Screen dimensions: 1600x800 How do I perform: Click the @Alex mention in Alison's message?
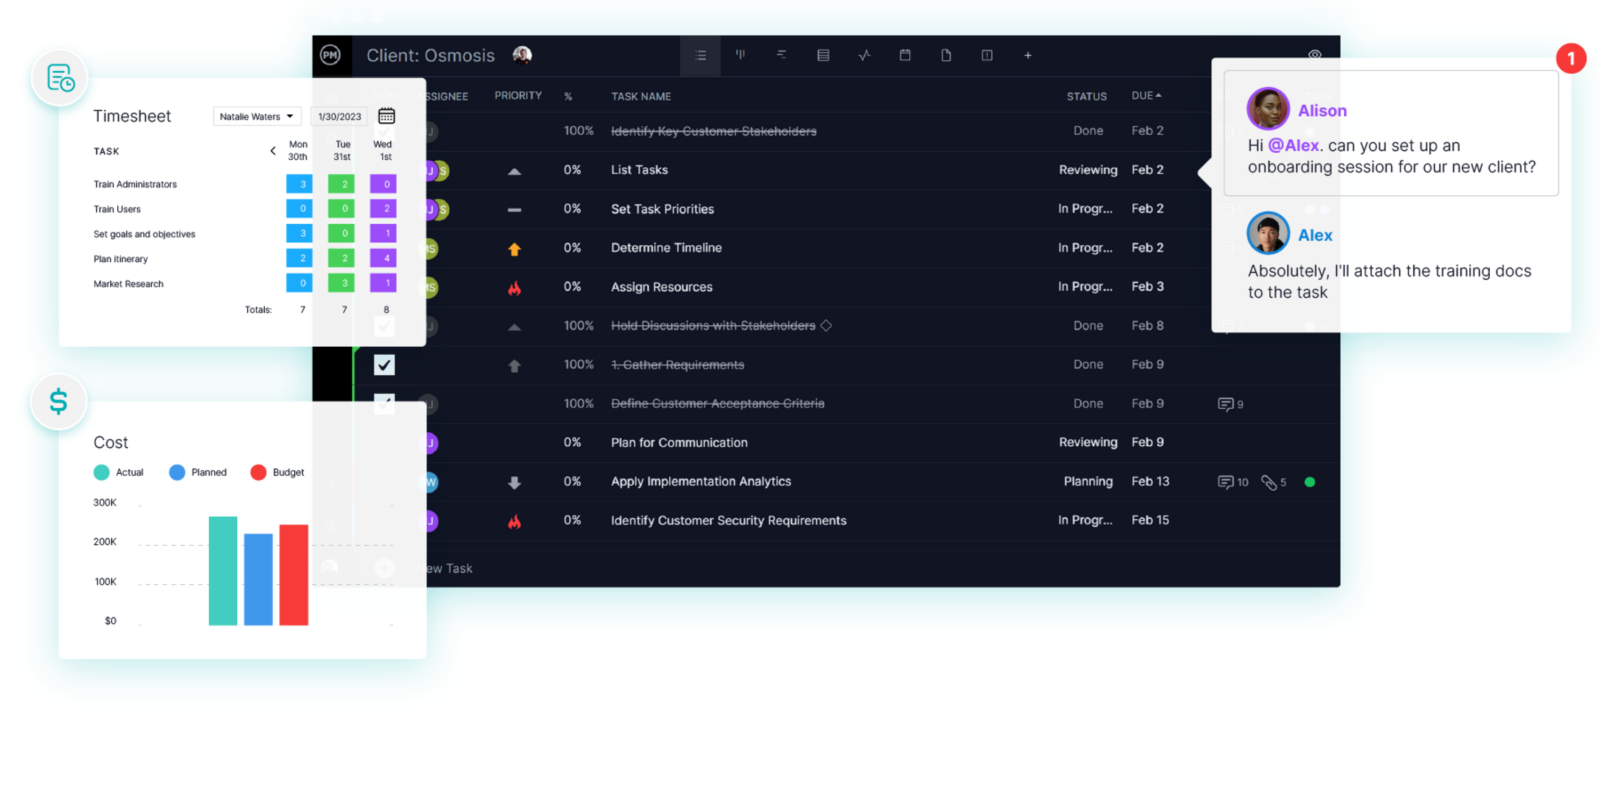(x=1293, y=145)
